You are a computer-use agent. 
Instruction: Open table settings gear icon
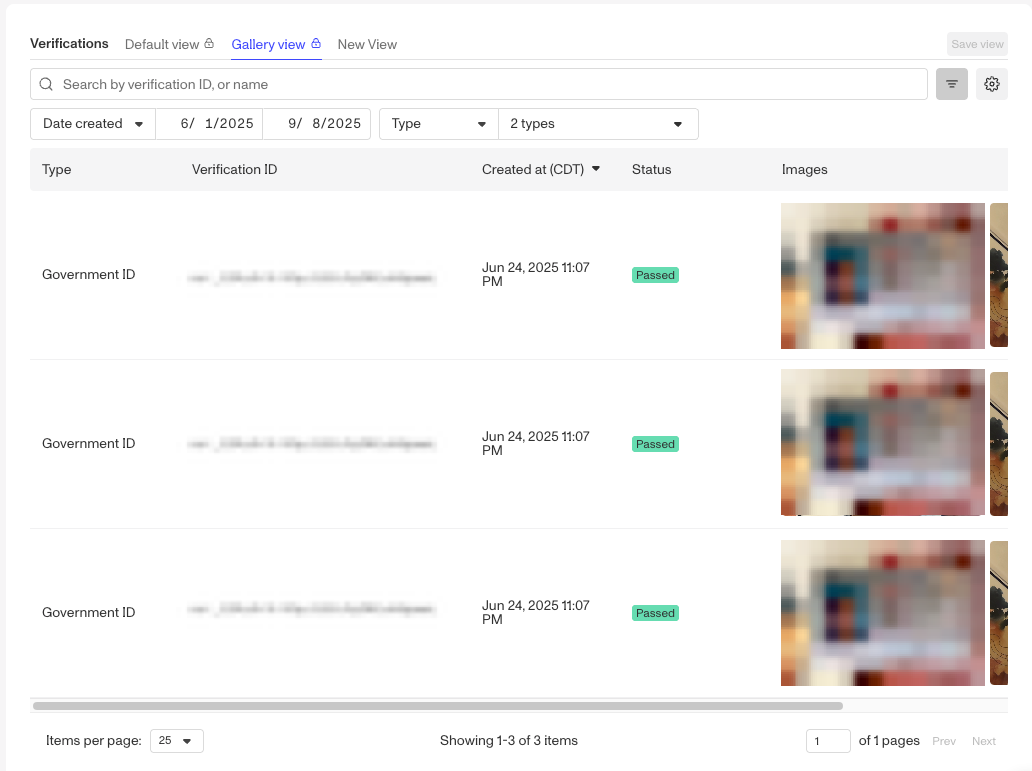pos(992,84)
